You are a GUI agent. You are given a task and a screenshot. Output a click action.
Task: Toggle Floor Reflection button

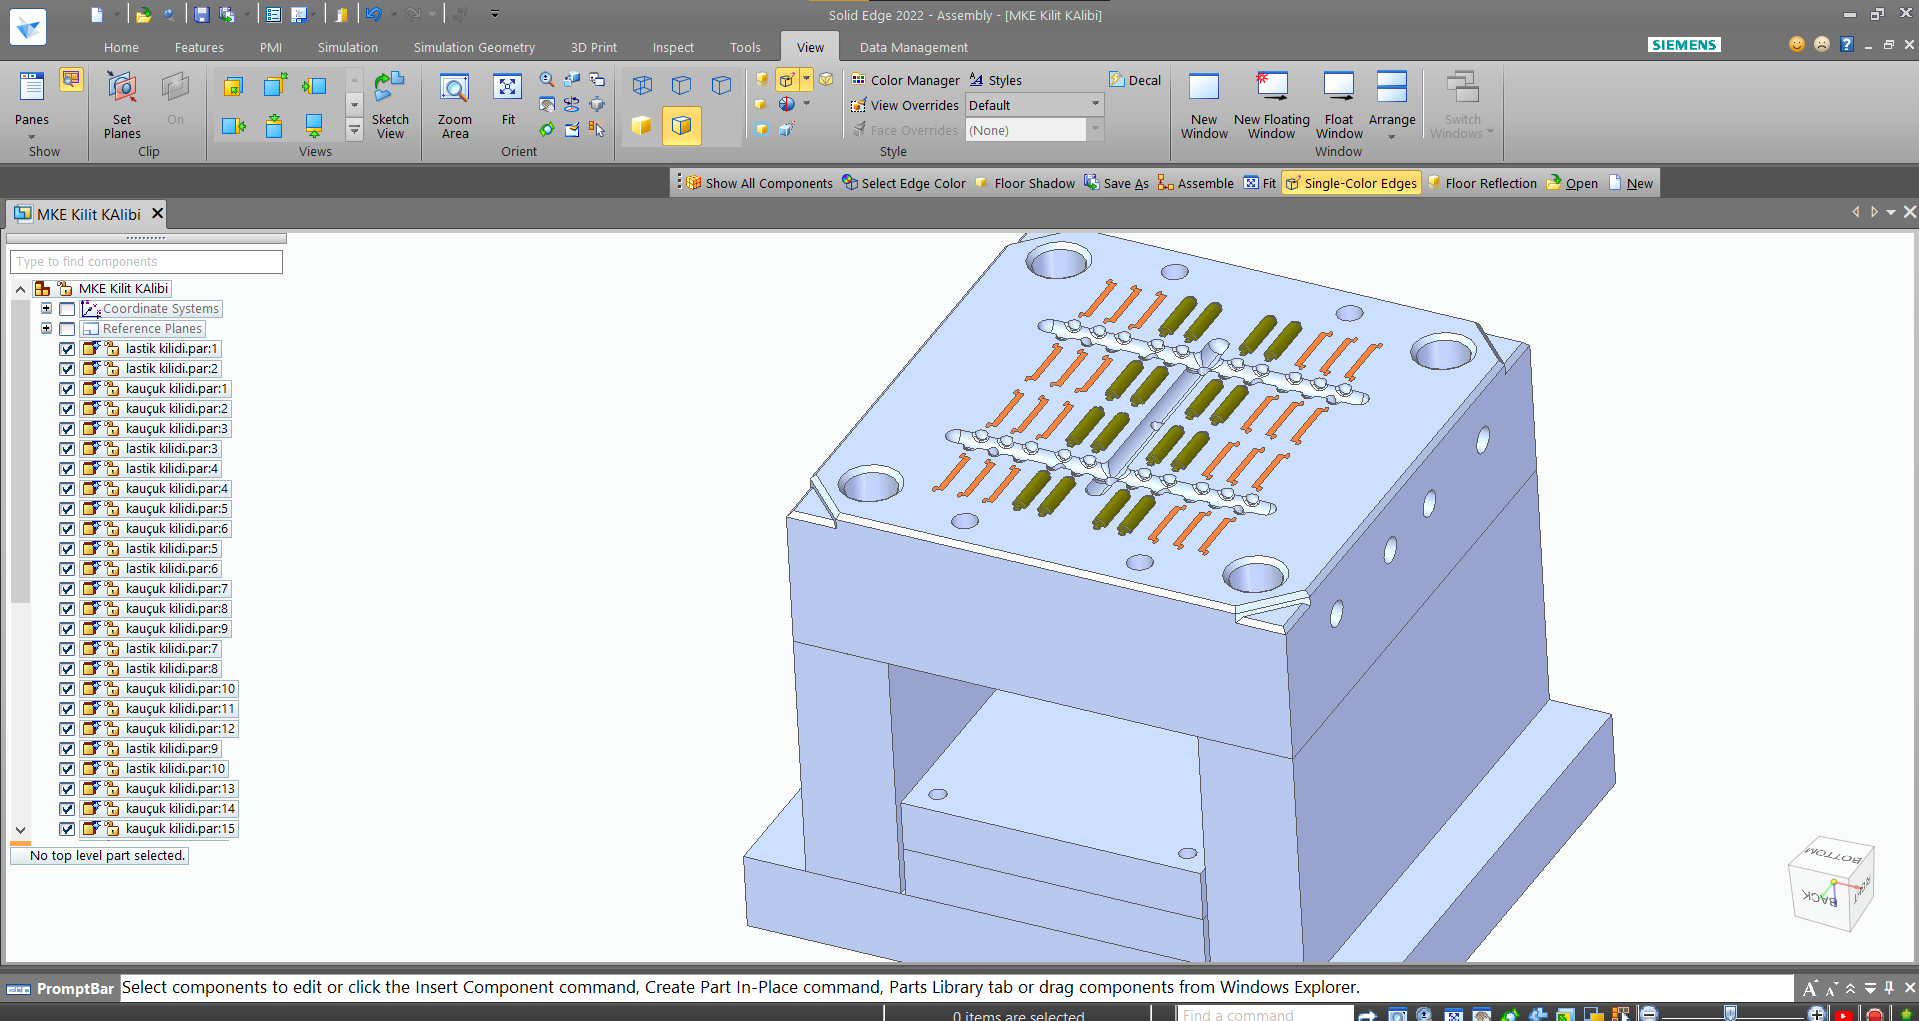pyautogui.click(x=1482, y=183)
